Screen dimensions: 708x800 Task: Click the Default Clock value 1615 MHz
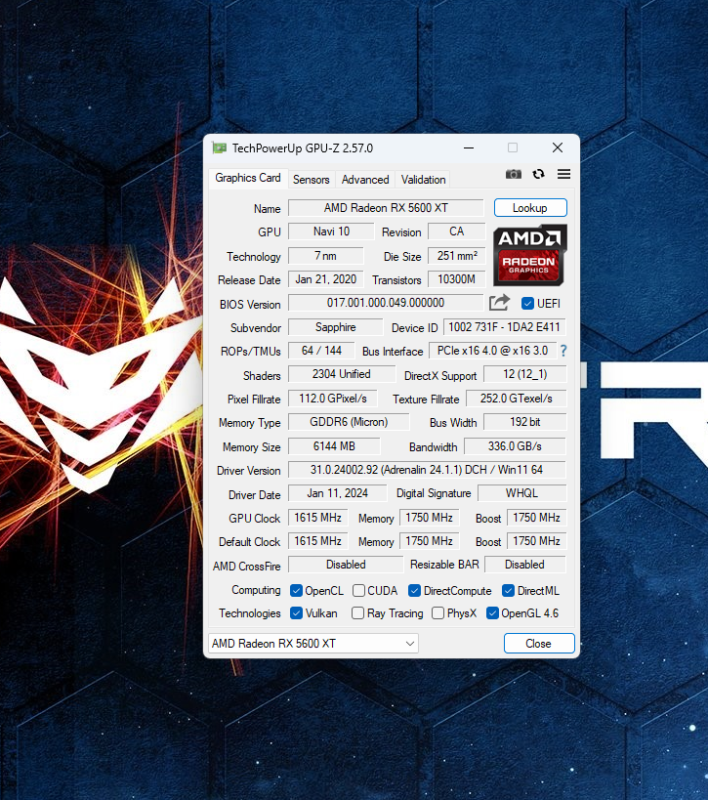pos(318,541)
